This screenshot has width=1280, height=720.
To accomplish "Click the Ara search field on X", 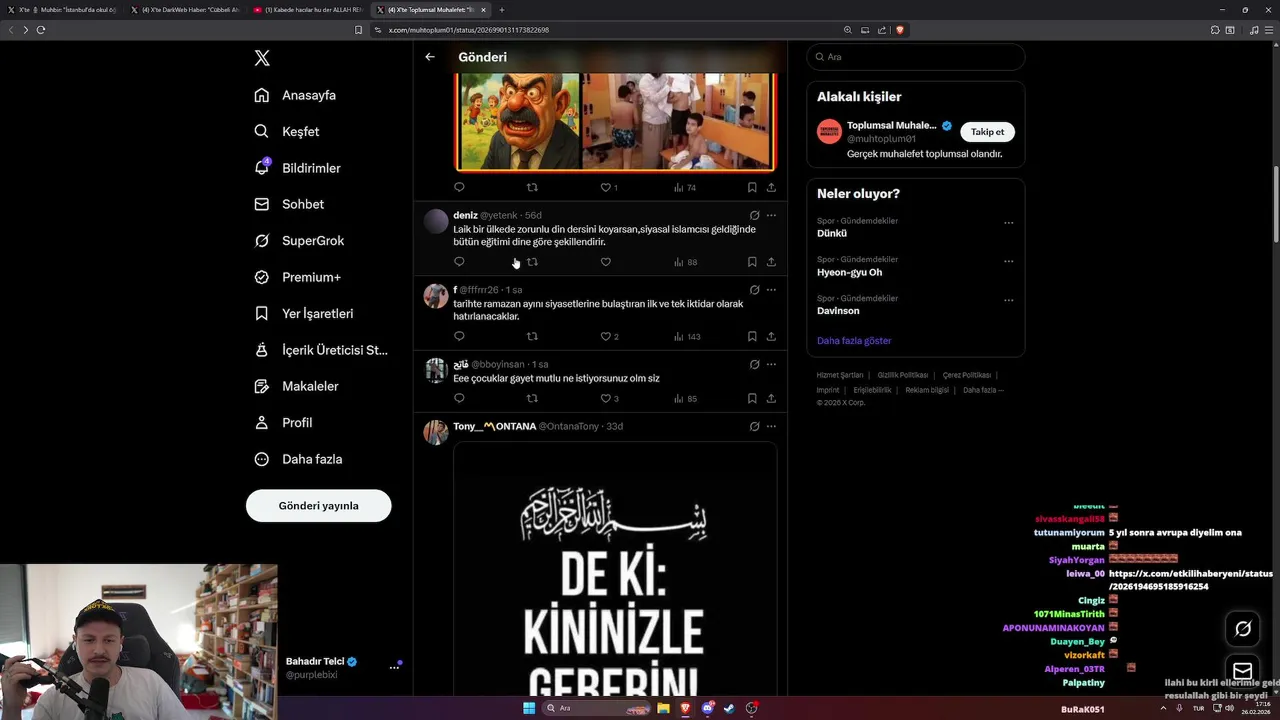I will click(915, 57).
